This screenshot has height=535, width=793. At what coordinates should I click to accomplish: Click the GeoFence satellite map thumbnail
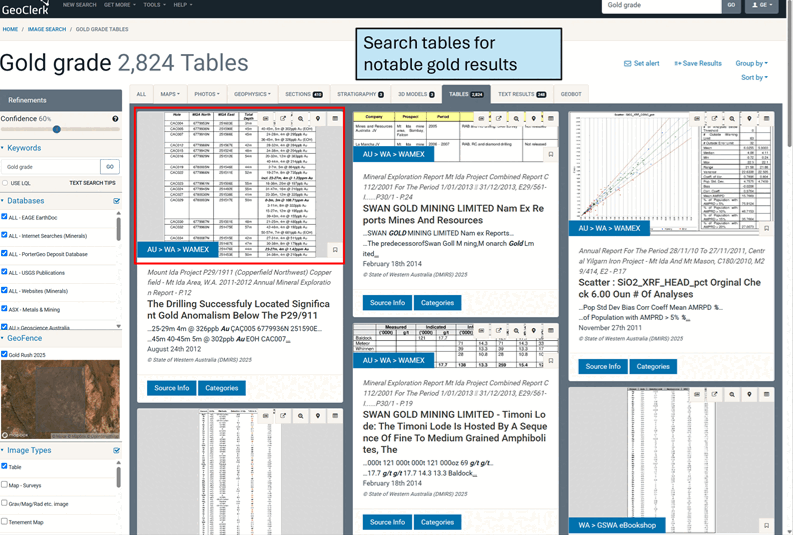pyautogui.click(x=60, y=399)
